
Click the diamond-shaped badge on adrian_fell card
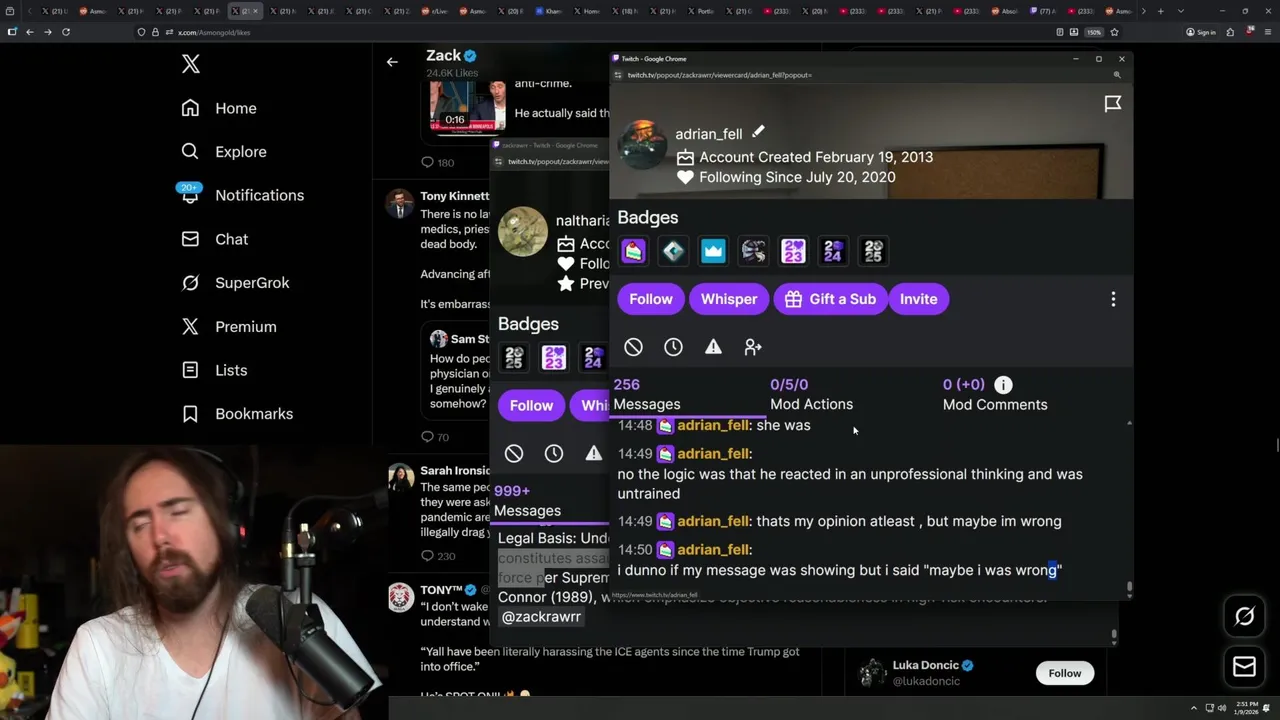tap(673, 251)
